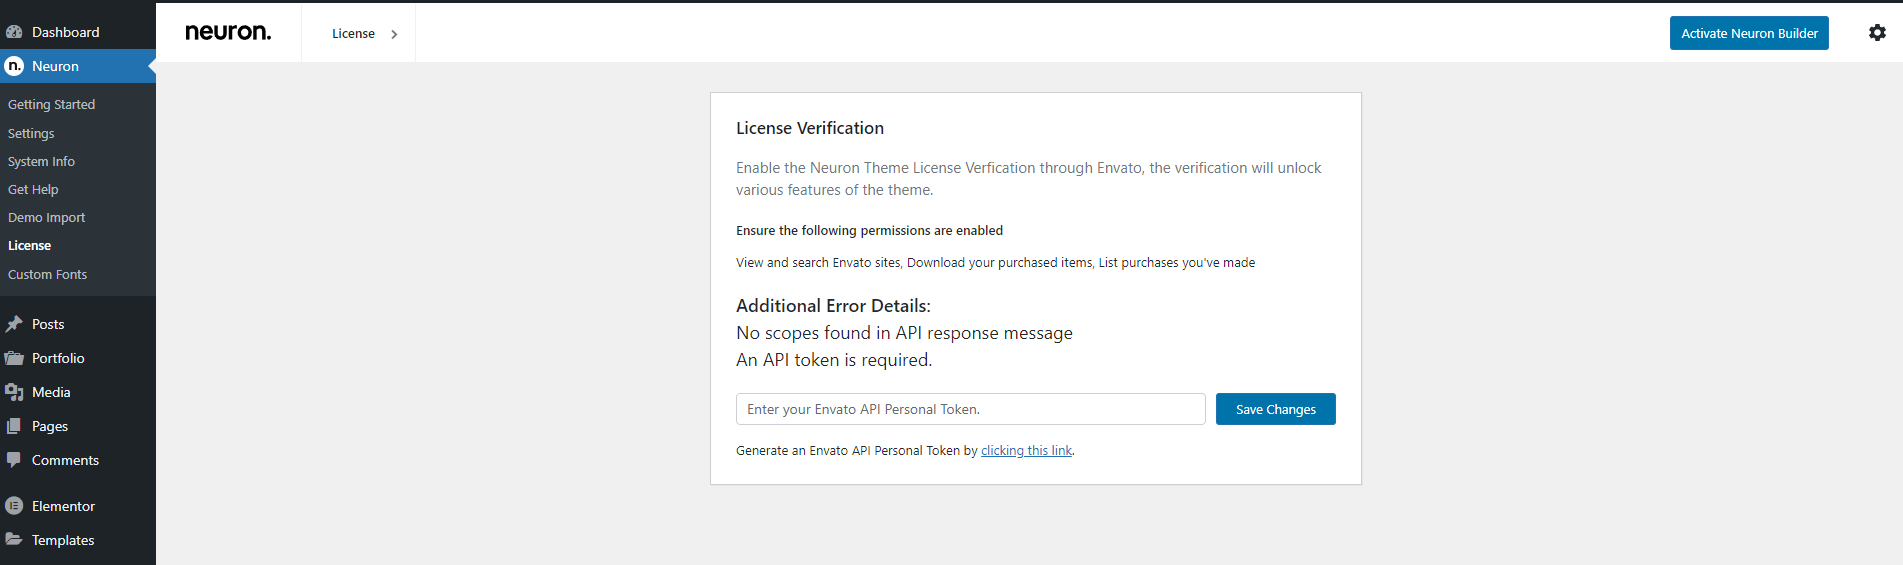The height and width of the screenshot is (565, 1903).
Task: Open Demo Import page
Action: click(x=46, y=217)
